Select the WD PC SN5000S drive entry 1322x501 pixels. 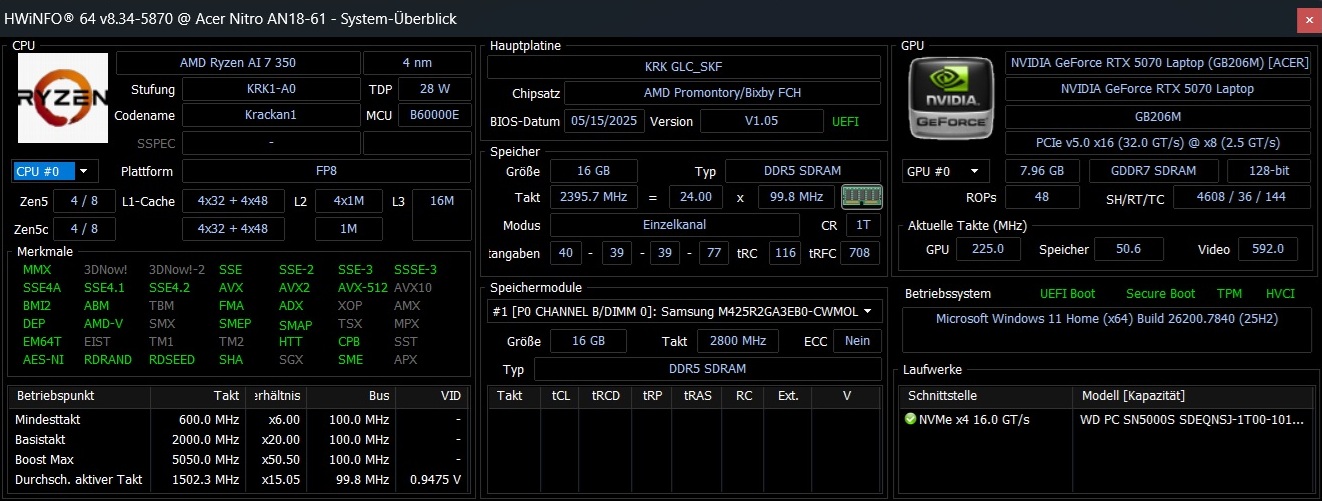coord(1191,419)
